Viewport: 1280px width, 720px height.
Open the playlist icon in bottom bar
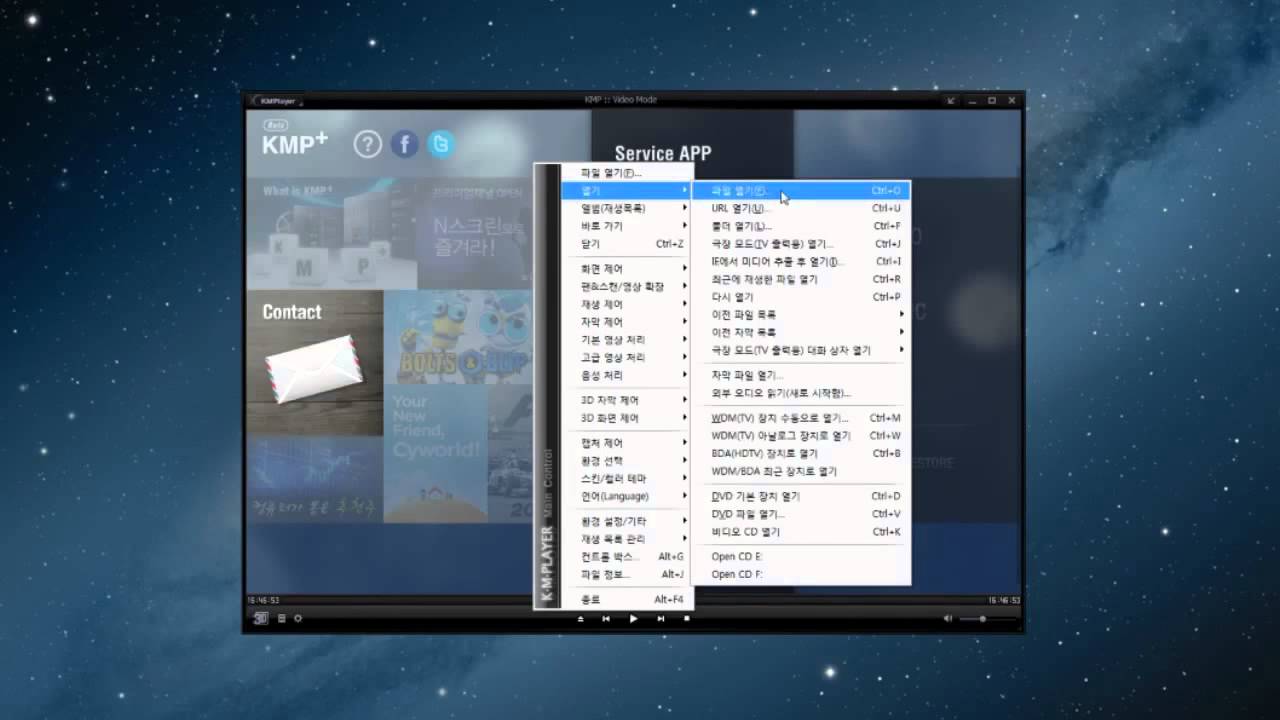tap(282, 618)
